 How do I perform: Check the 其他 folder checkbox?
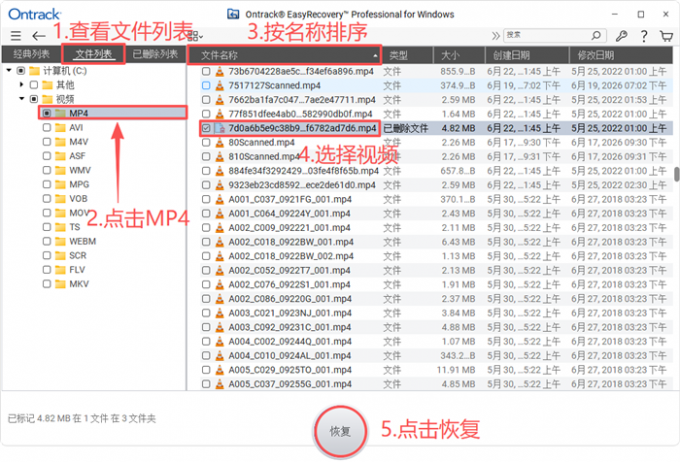pyautogui.click(x=34, y=85)
